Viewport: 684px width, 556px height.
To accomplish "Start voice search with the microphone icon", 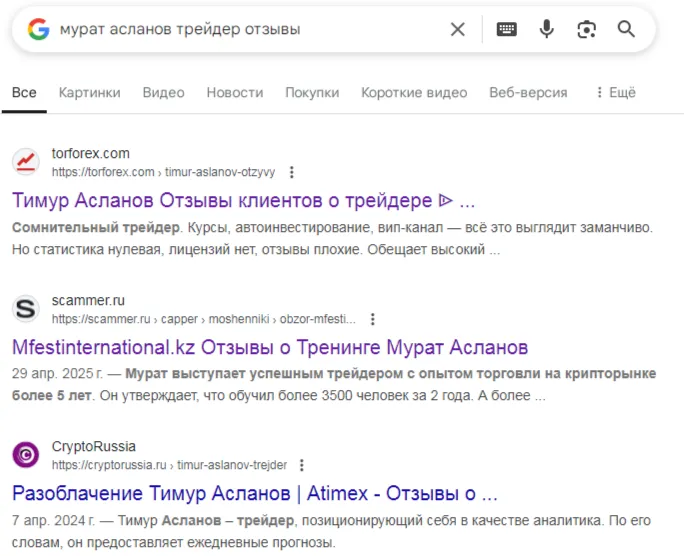I will point(546,29).
